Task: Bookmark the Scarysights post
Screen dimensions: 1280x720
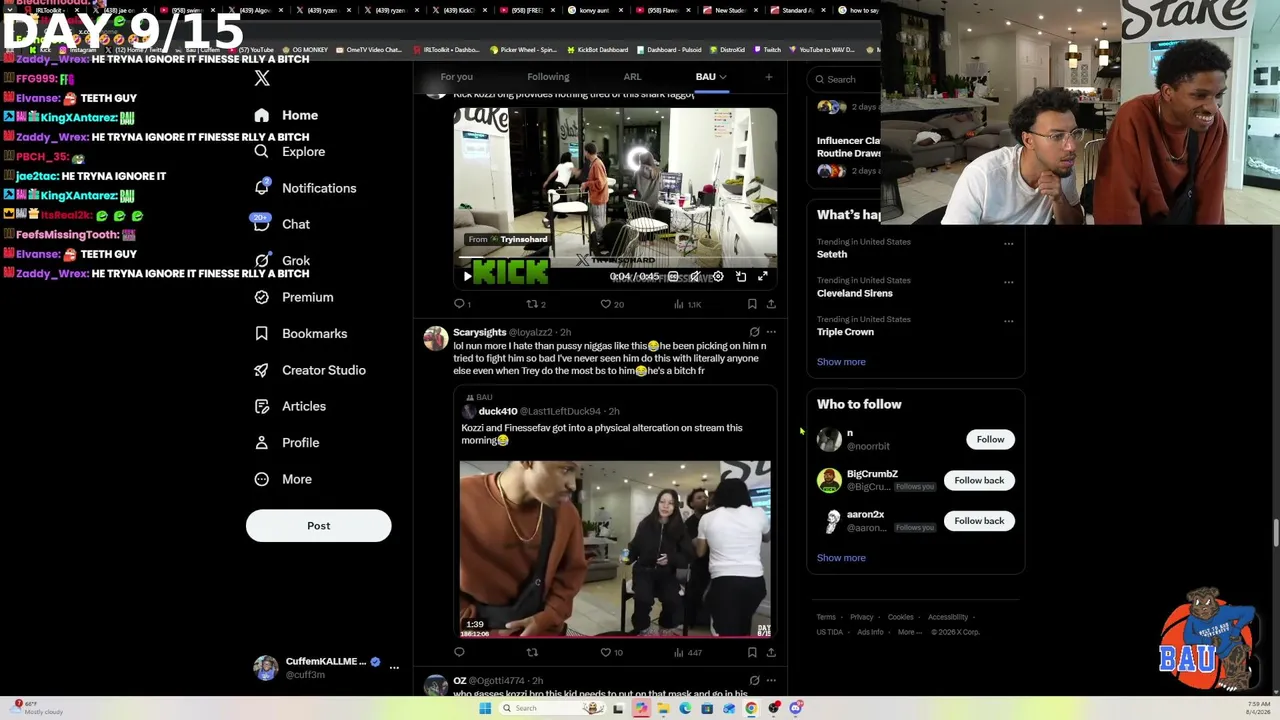Action: click(x=752, y=652)
